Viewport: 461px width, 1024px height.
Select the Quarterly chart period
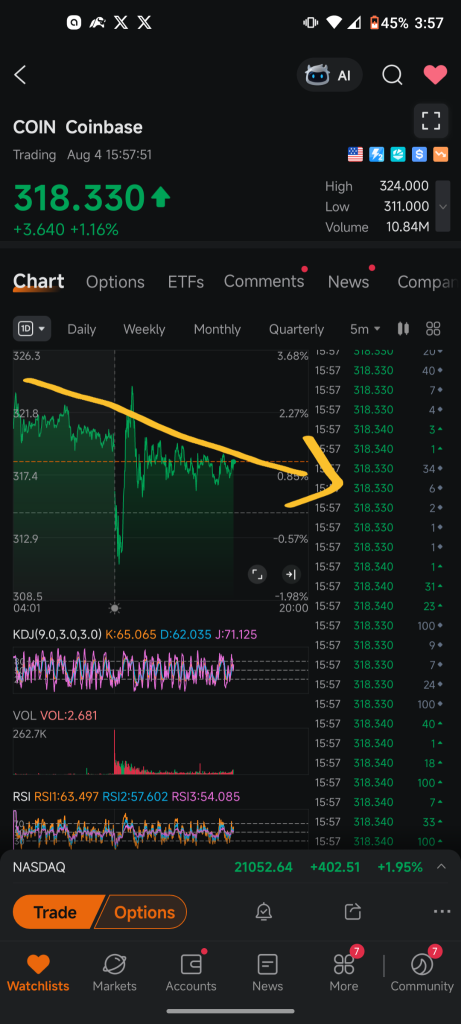(296, 329)
